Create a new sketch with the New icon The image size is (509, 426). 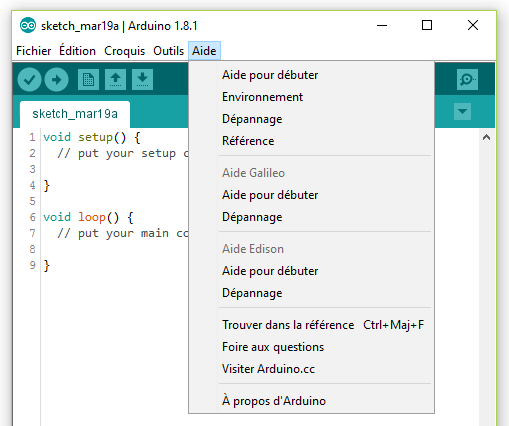pyautogui.click(x=88, y=80)
